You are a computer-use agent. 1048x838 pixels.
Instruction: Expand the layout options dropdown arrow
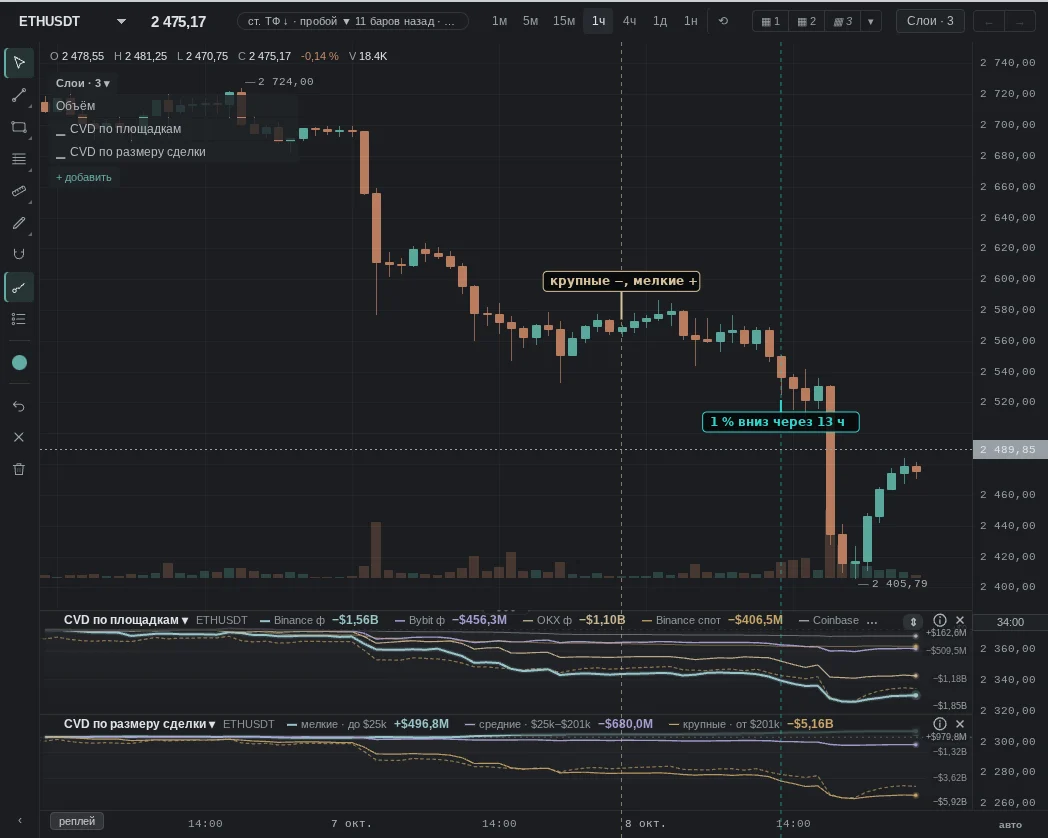tap(870, 21)
